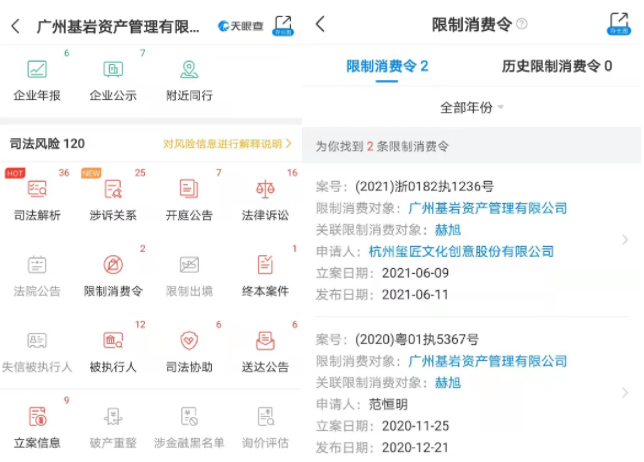Open 终本案件 icon
The image size is (644, 462).
coord(265,264)
